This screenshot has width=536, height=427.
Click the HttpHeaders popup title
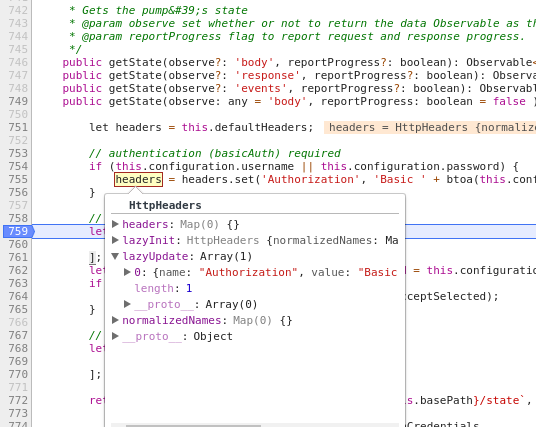coord(165,205)
